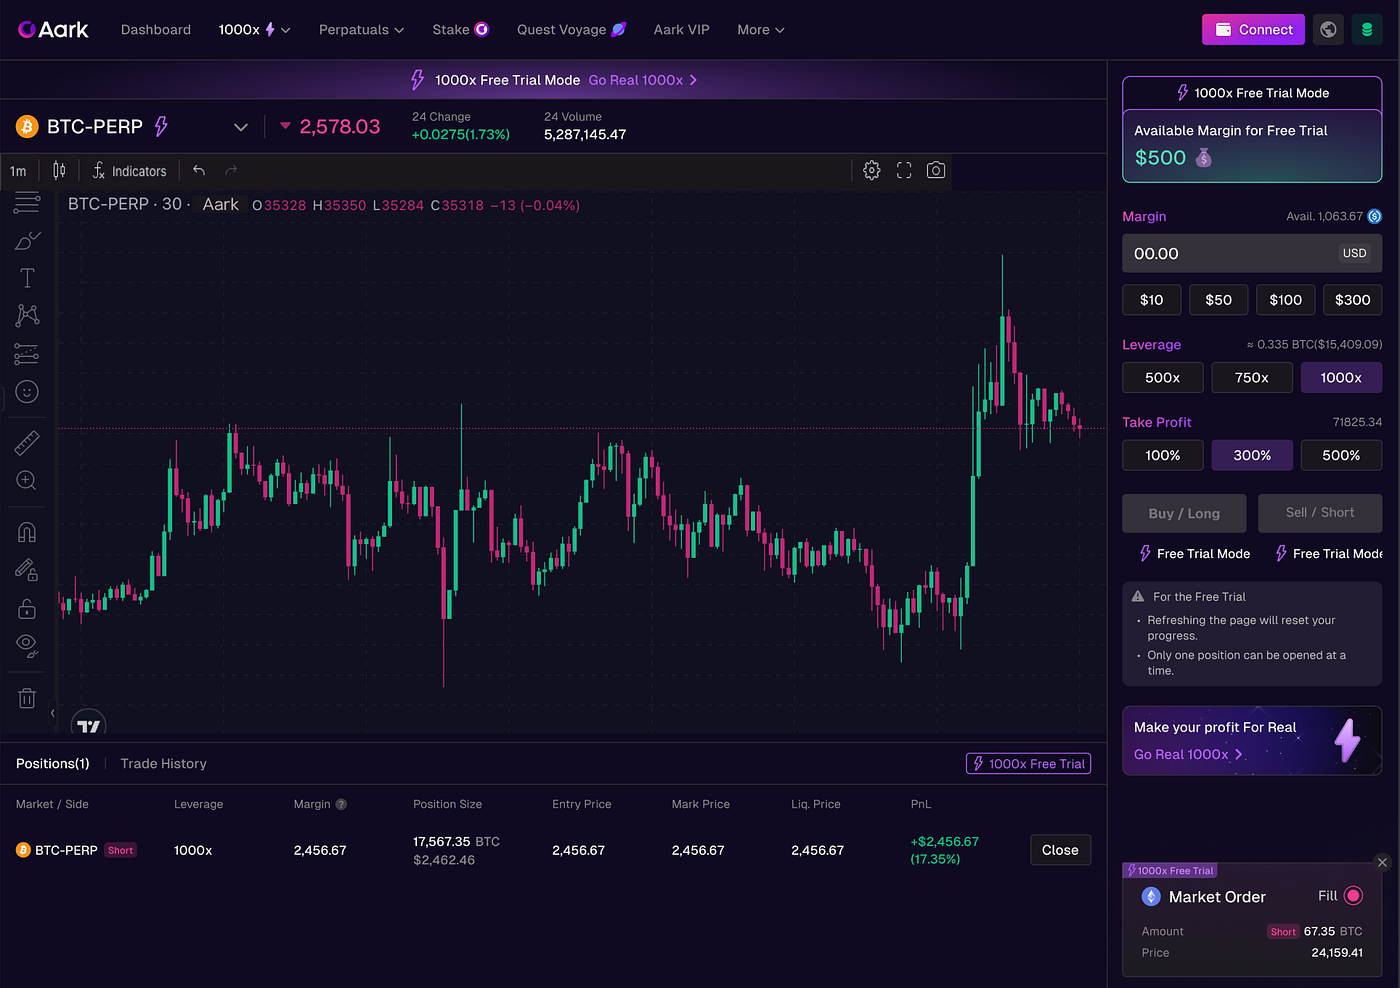This screenshot has height=988, width=1400.
Task: Click the 1000x Free Trial Mode panel header
Action: [1252, 93]
